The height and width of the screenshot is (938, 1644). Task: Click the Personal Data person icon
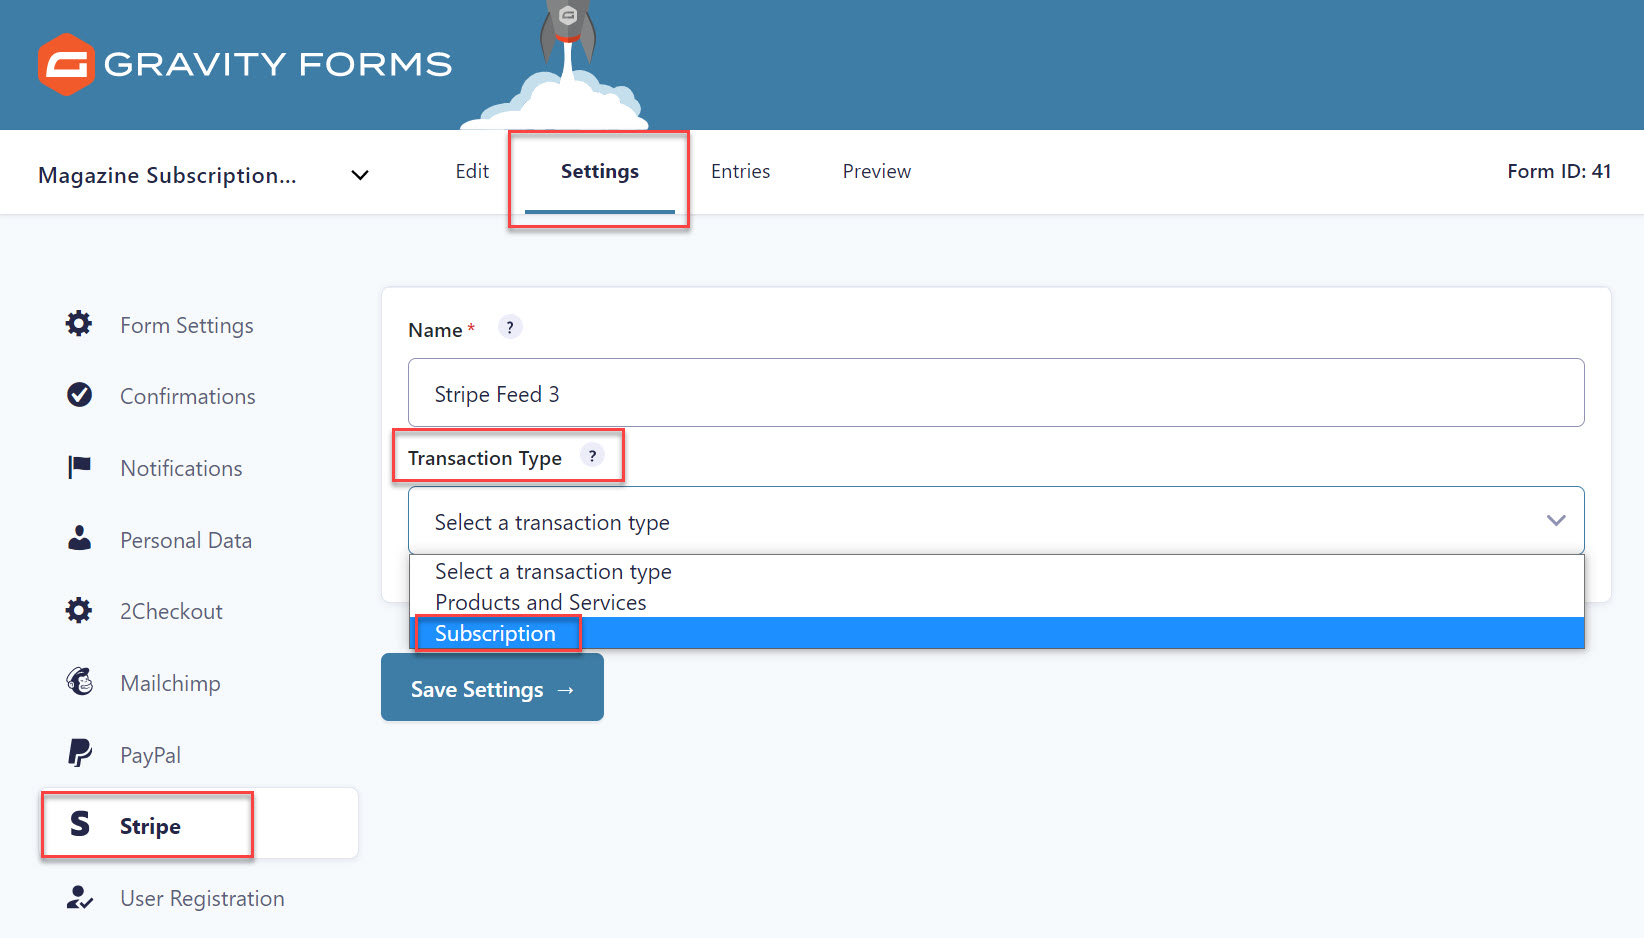(79, 539)
